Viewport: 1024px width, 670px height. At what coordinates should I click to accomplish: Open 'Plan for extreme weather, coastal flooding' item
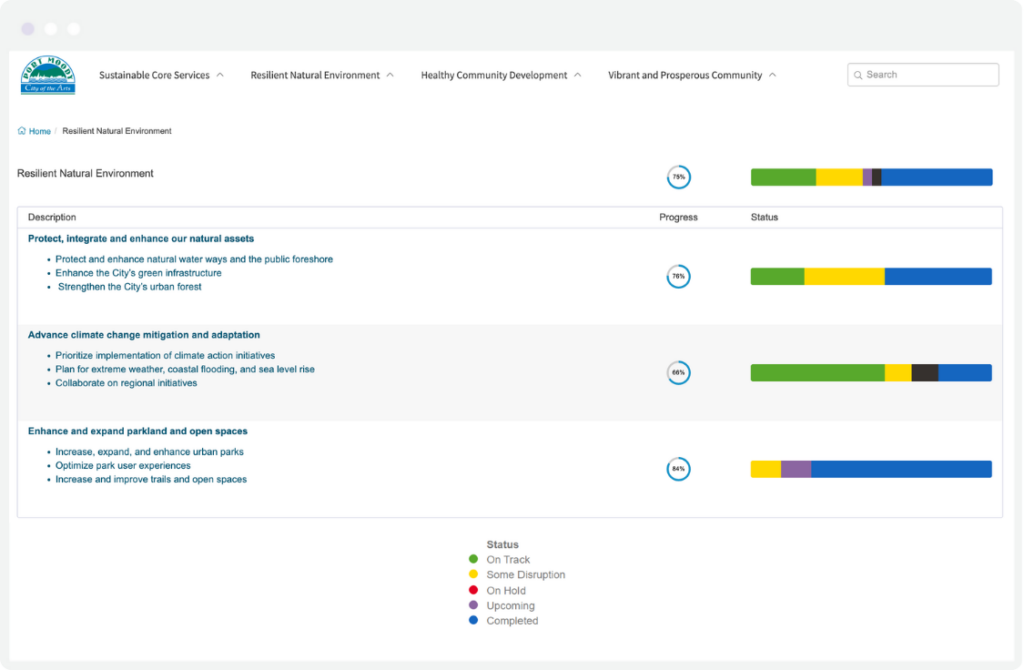(185, 369)
